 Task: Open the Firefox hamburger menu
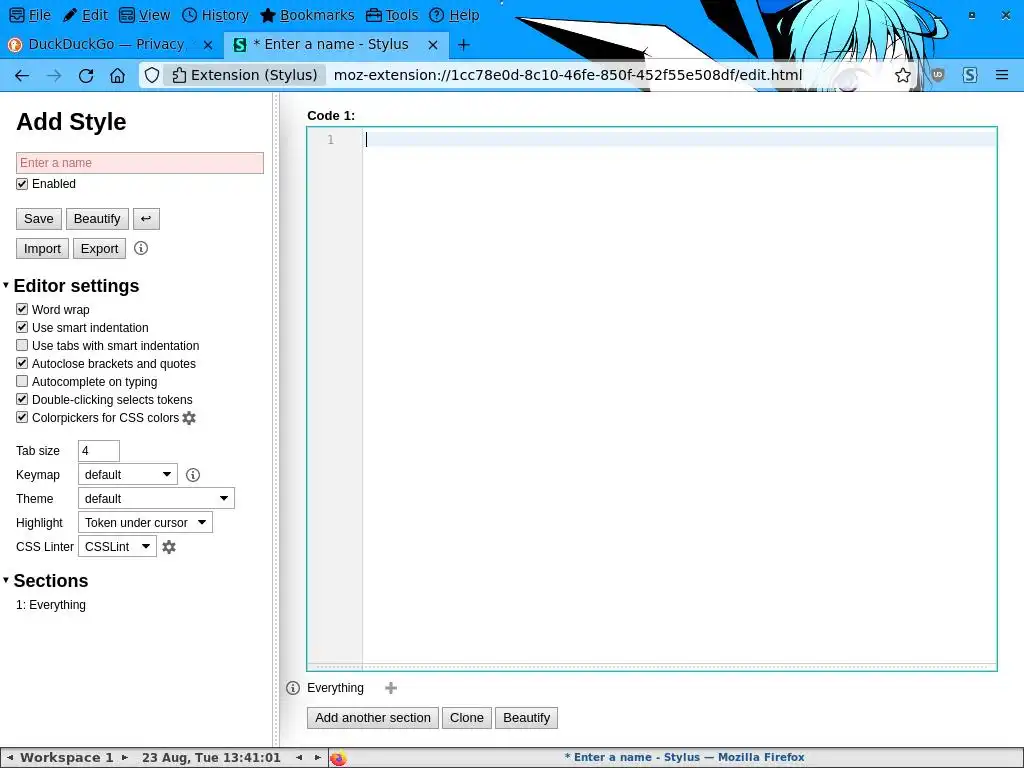coord(1002,76)
